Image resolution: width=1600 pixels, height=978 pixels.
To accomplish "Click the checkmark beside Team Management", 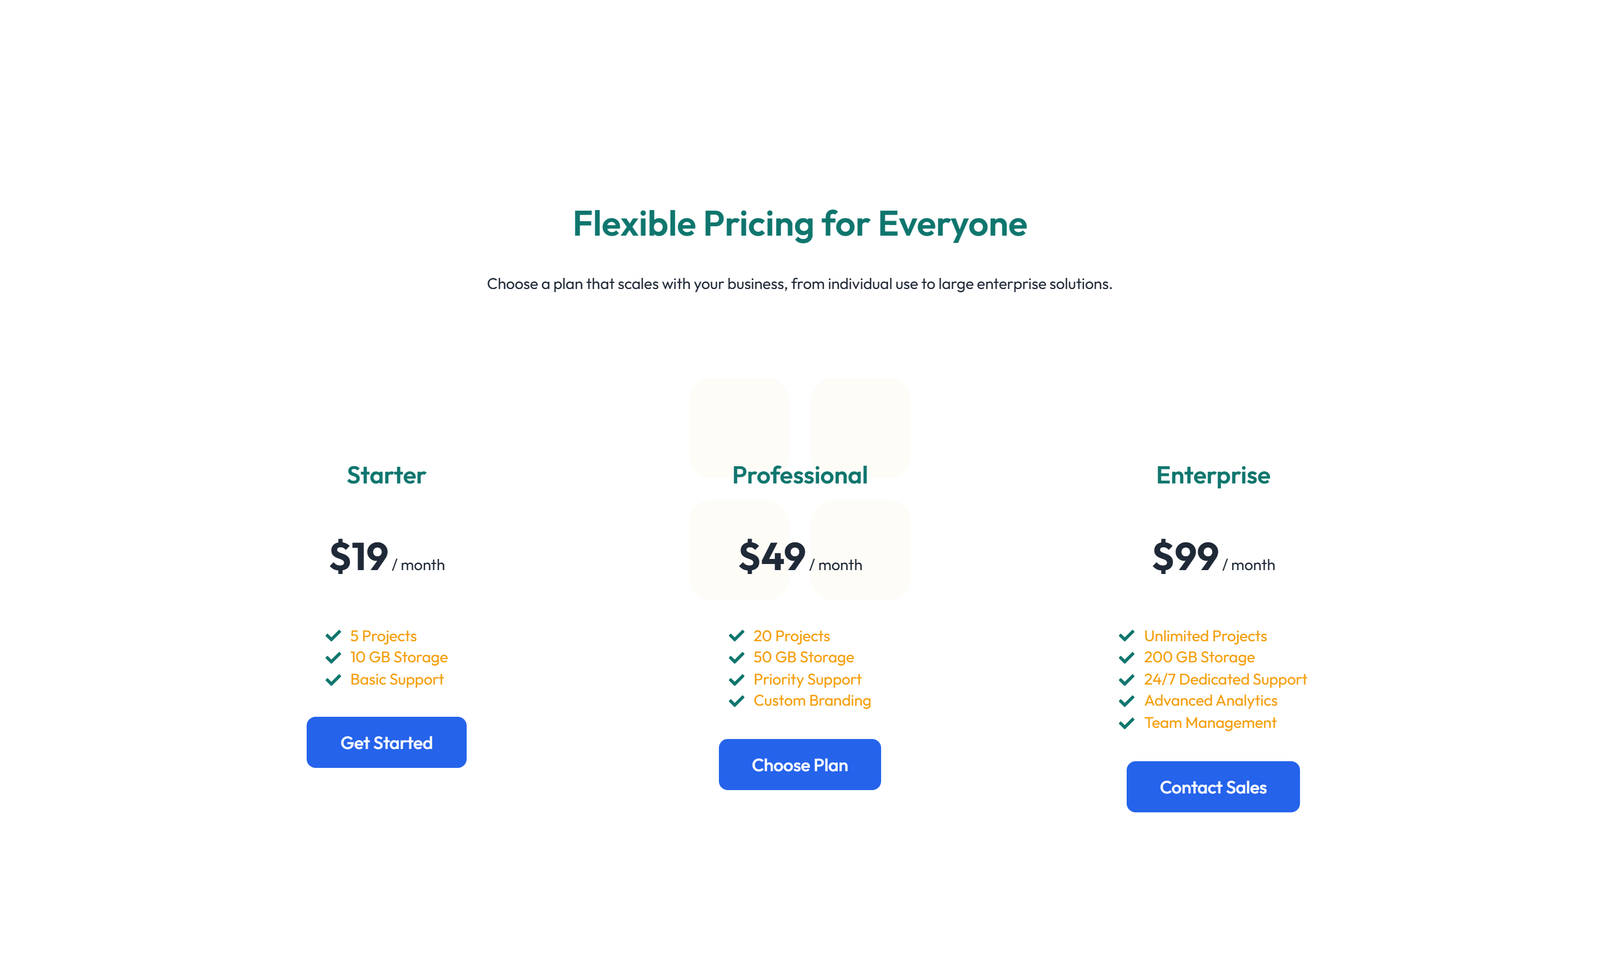I will click(1127, 723).
